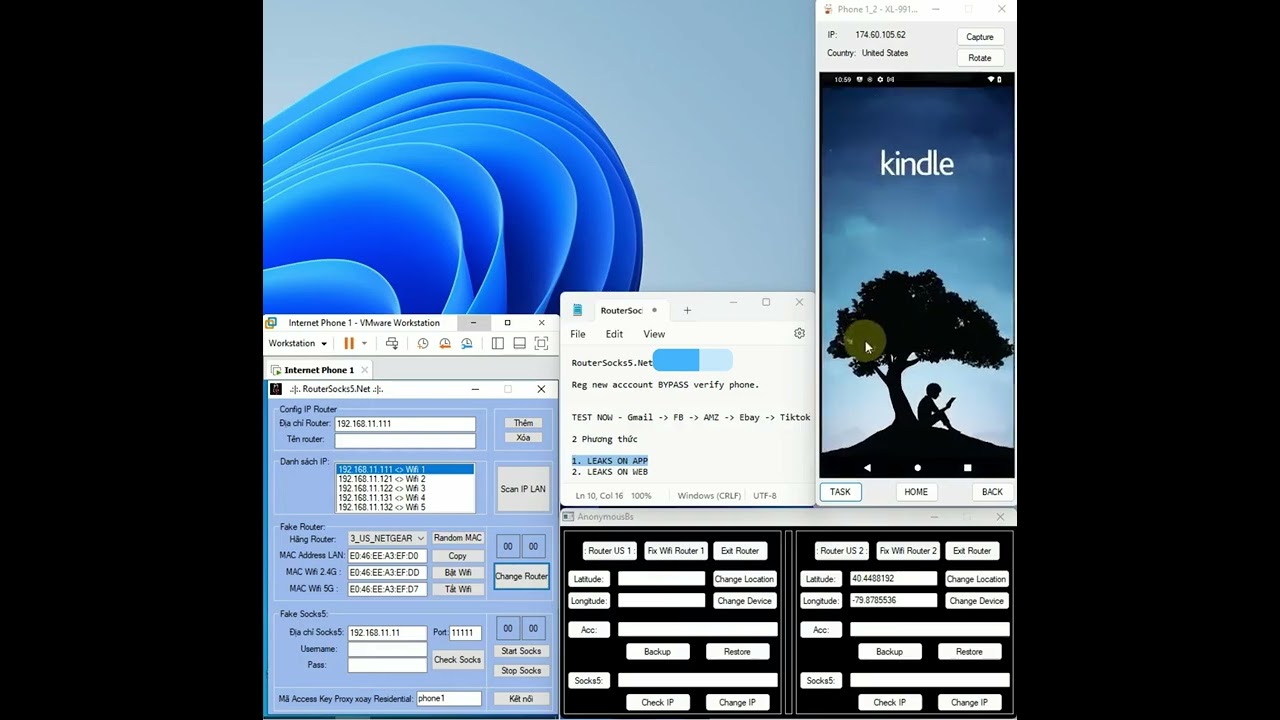
Task: Click the Start Socks button
Action: pos(521,651)
